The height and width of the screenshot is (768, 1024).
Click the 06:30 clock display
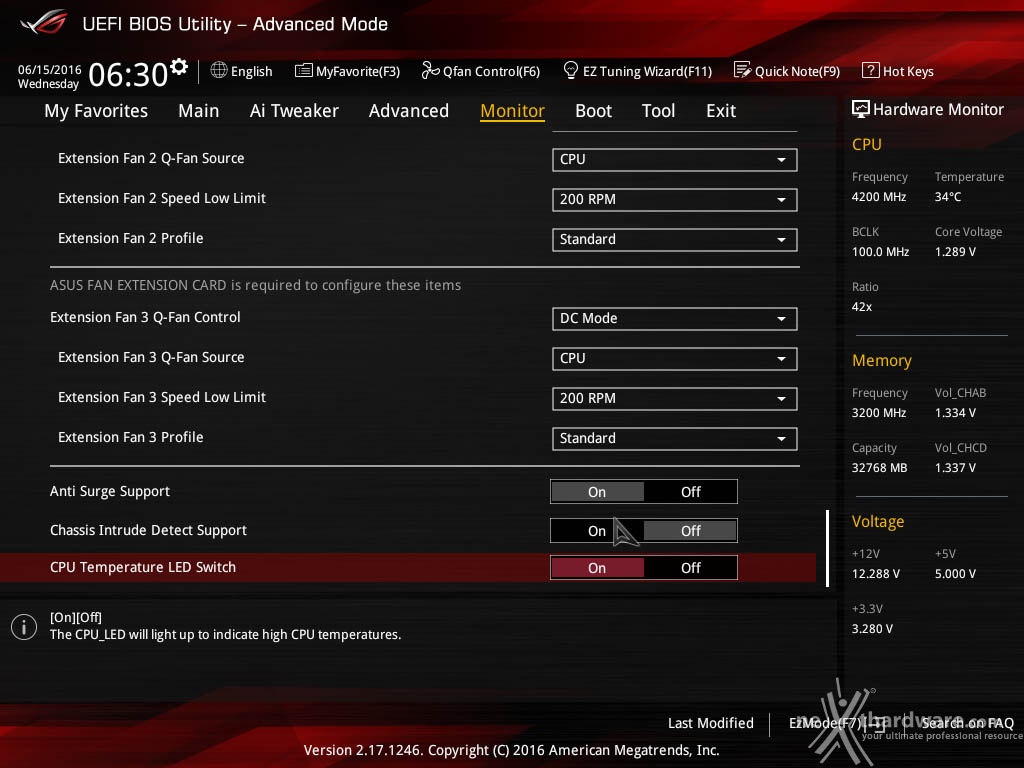pyautogui.click(x=128, y=74)
